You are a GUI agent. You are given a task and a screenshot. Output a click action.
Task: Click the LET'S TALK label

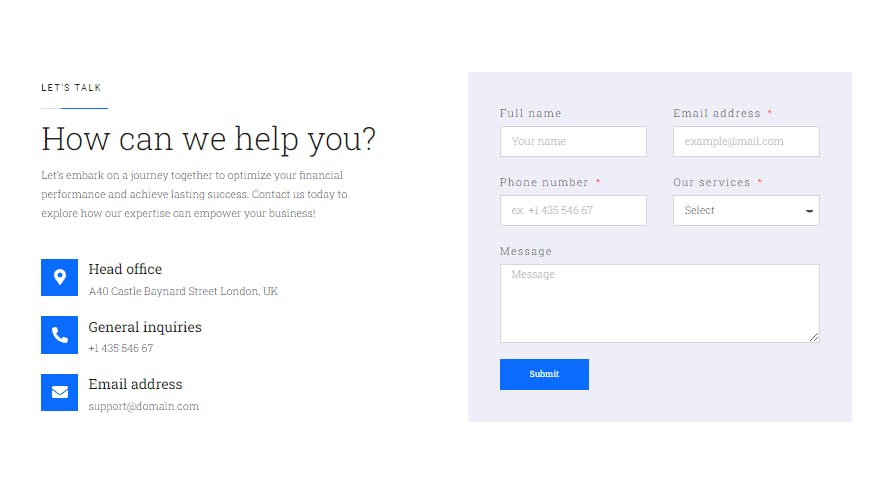tap(71, 88)
